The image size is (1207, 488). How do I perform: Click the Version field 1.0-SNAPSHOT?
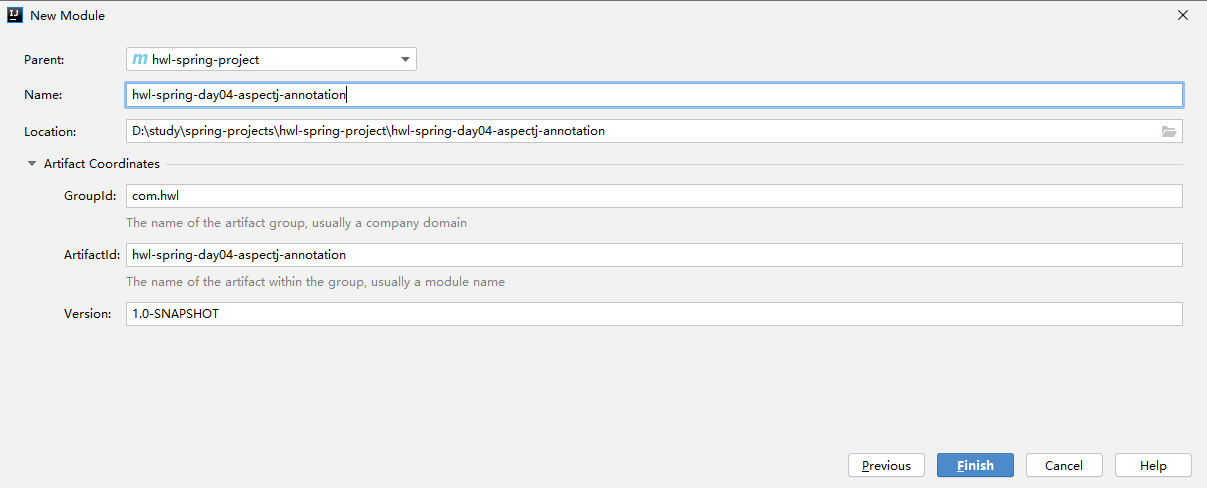654,314
